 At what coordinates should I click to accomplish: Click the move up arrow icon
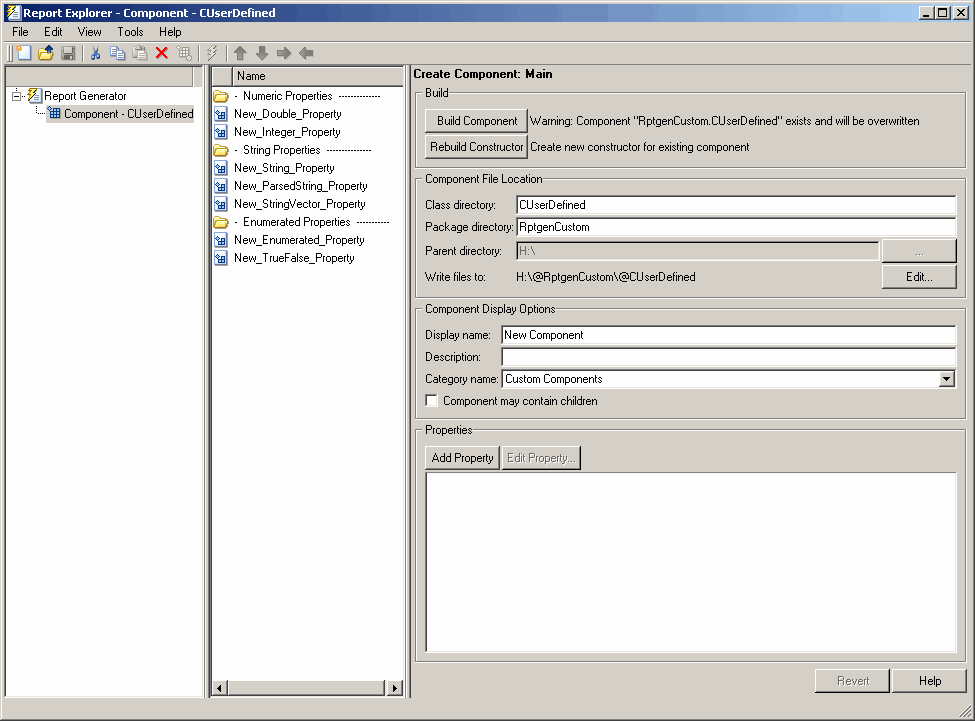pos(240,53)
